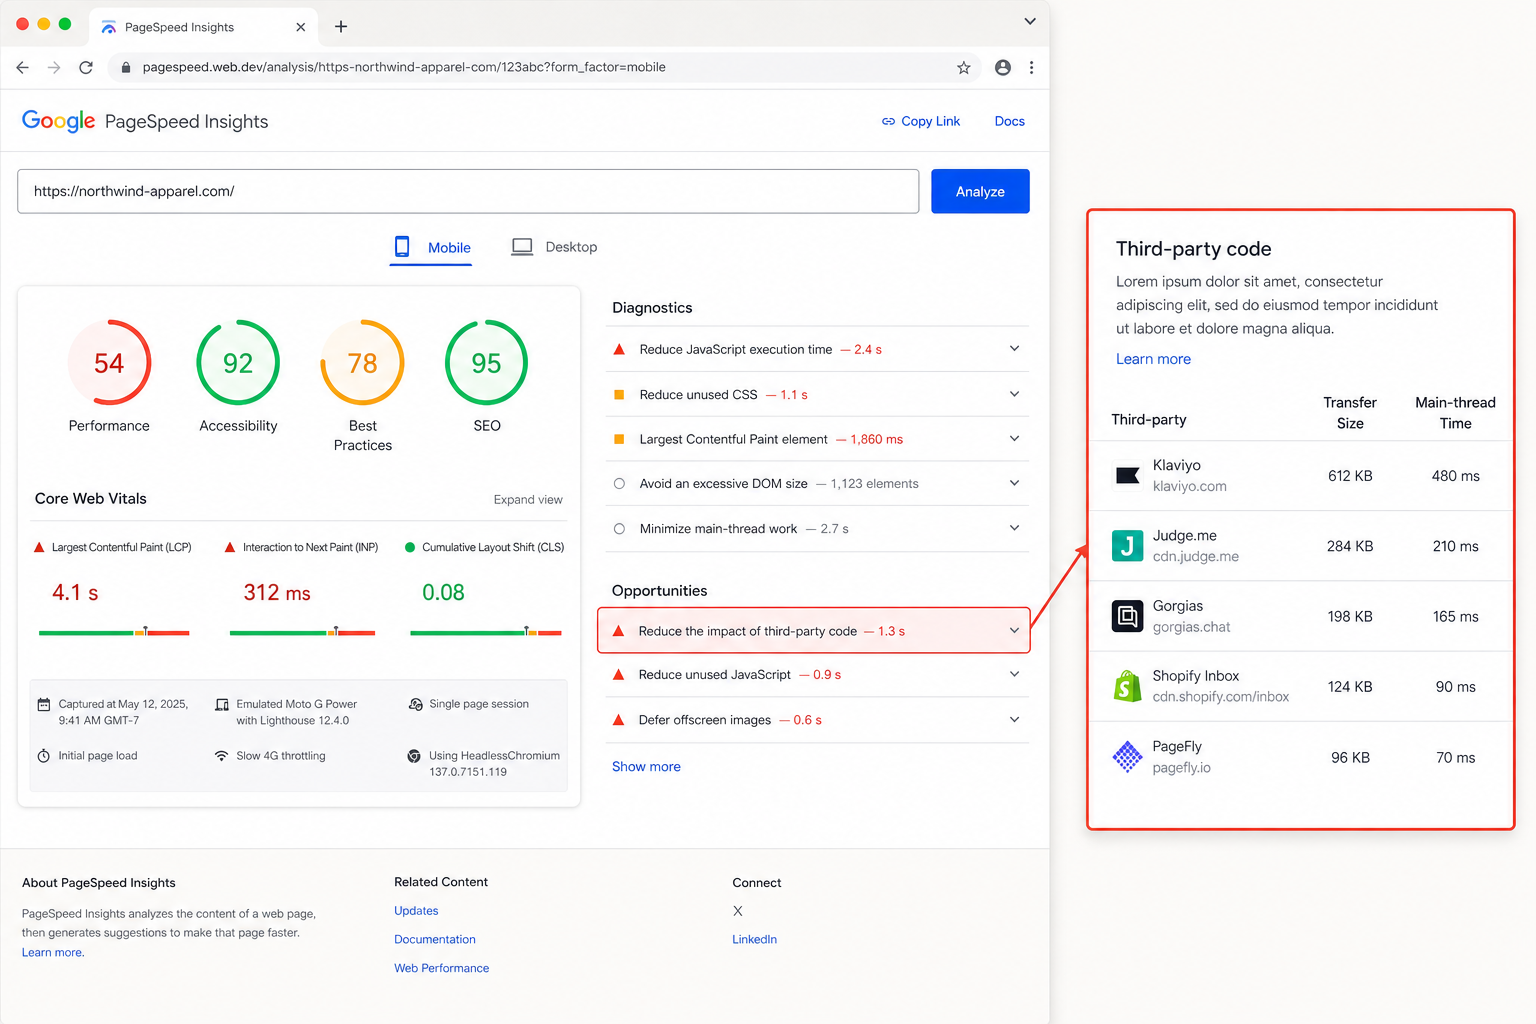Click the 612 KB value for Klaviyo
Image resolution: width=1536 pixels, height=1024 pixels.
point(1350,476)
